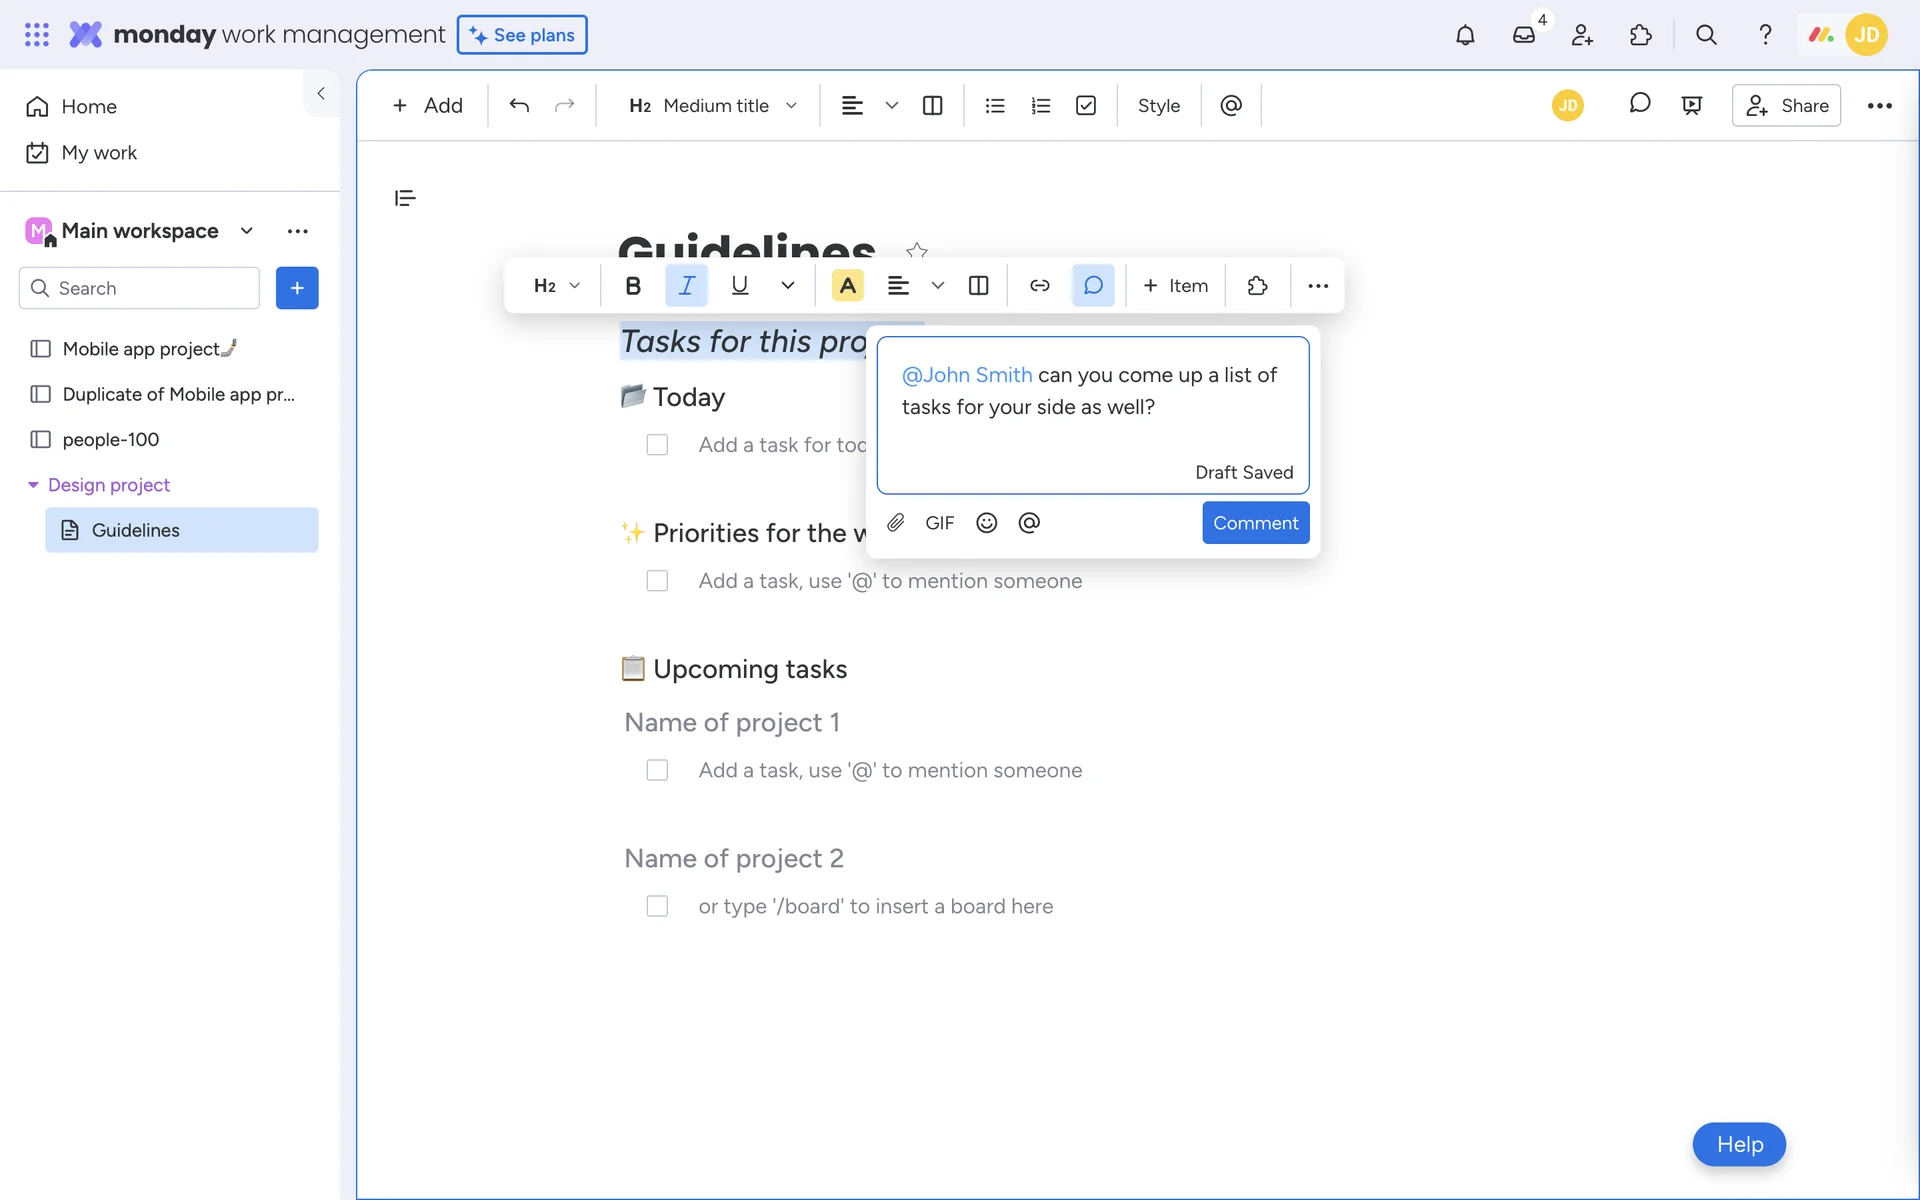Viewport: 1920px width, 1200px height.
Task: Tick checkbox under Name of project 1
Action: point(657,770)
